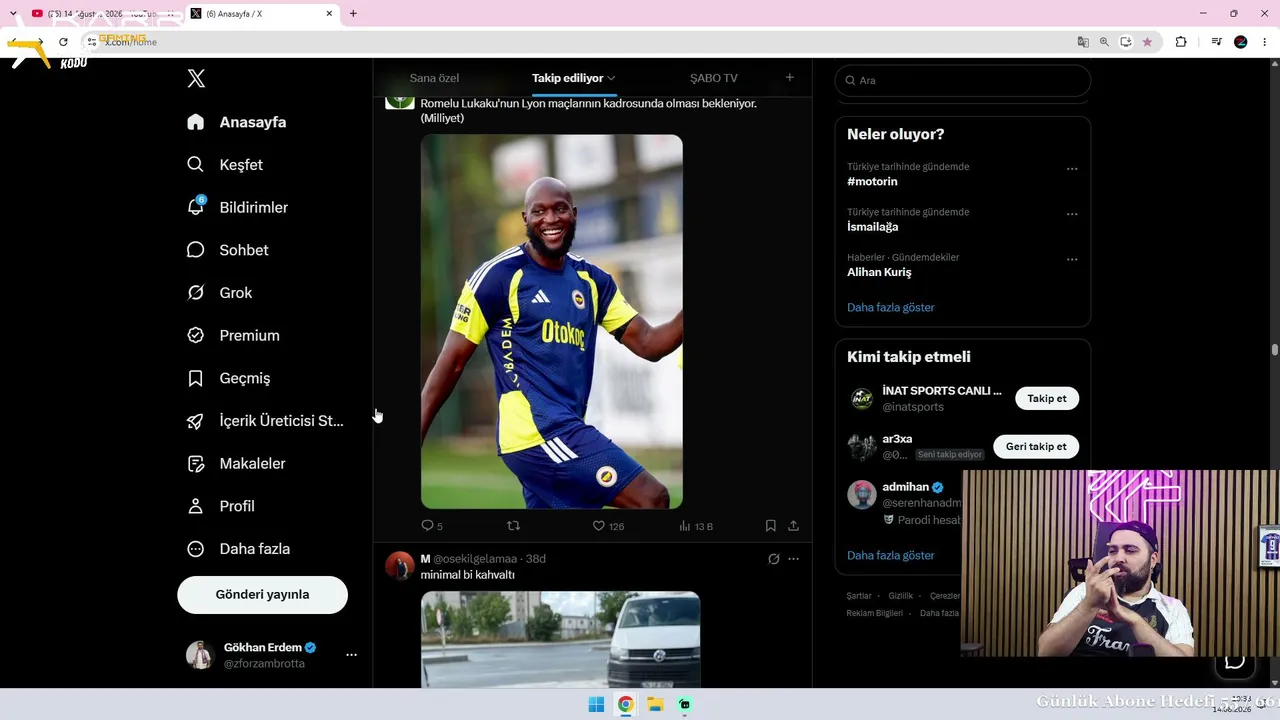
Task: Like the Lukaku post with 126 likes
Action: coord(608,526)
